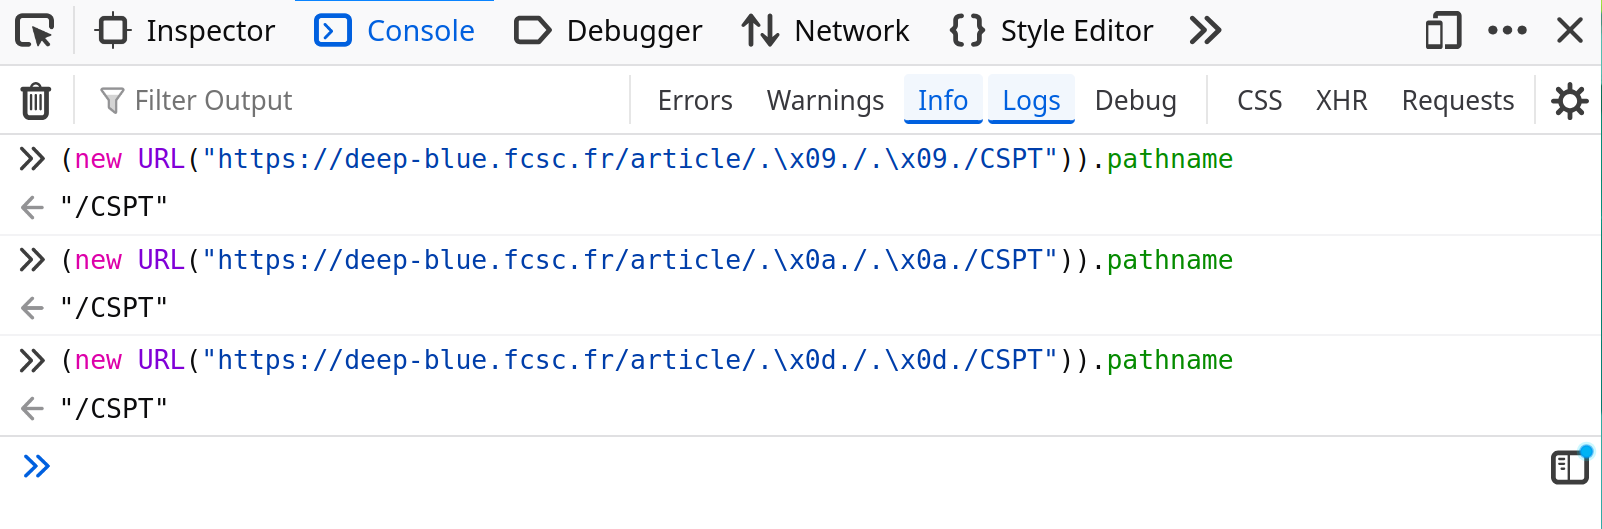Toggle the Errors filter
The image size is (1602, 529).
click(x=695, y=101)
